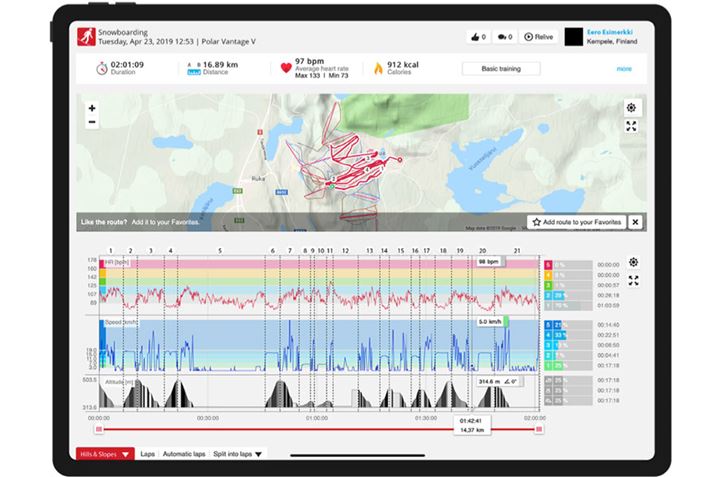Open Basic training selection box
This screenshot has height=477, width=715.
pos(500,69)
